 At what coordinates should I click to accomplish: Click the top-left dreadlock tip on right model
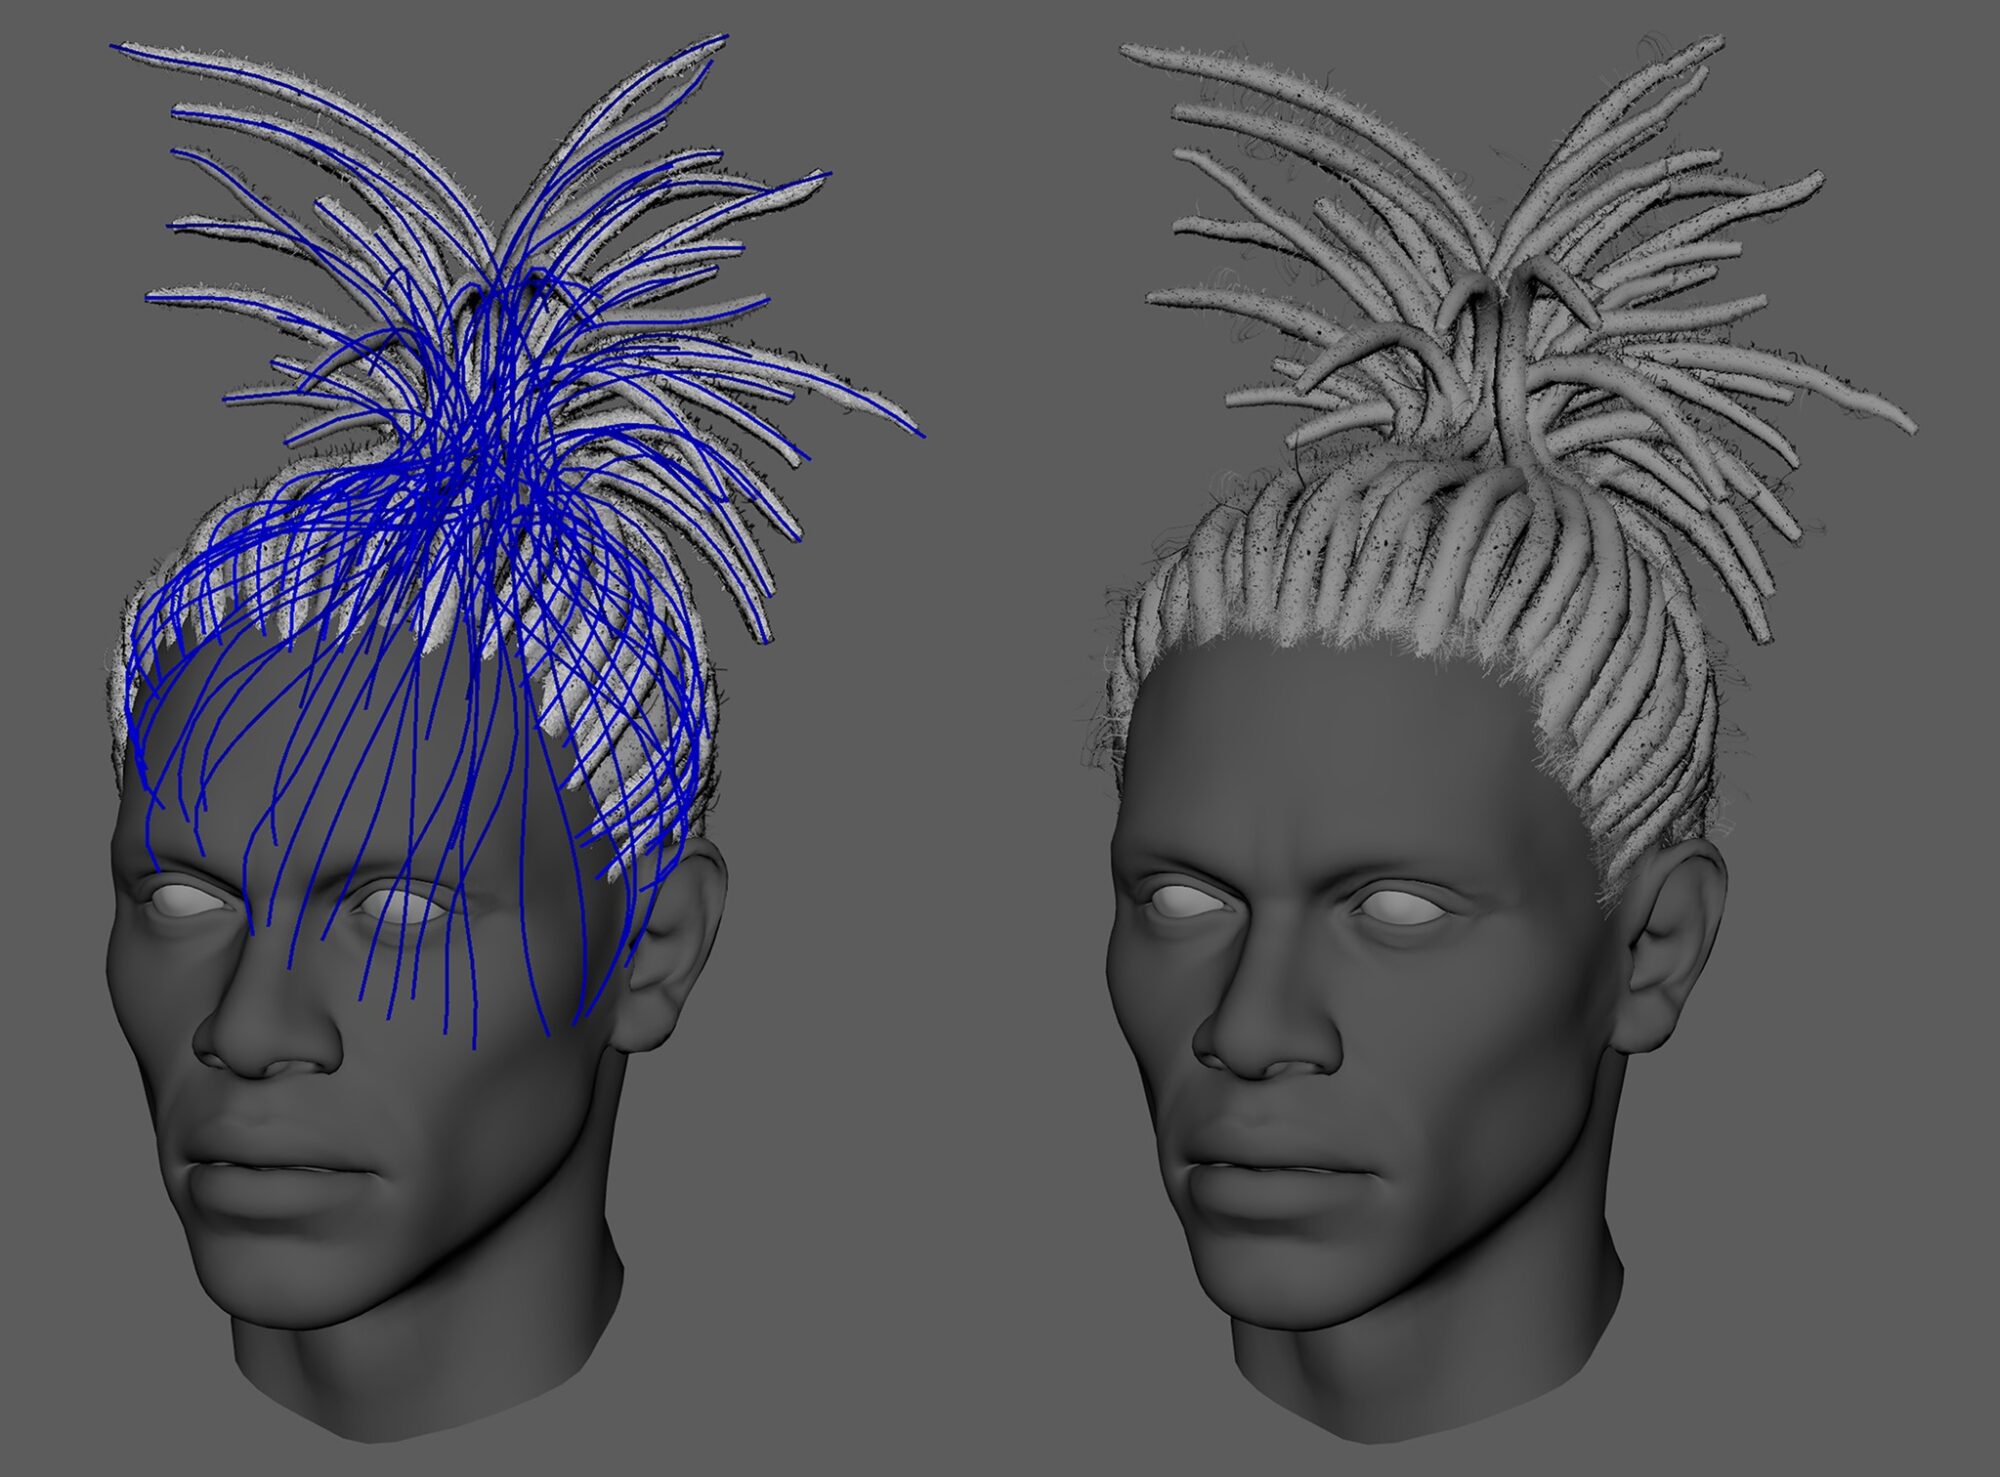(x=1127, y=48)
